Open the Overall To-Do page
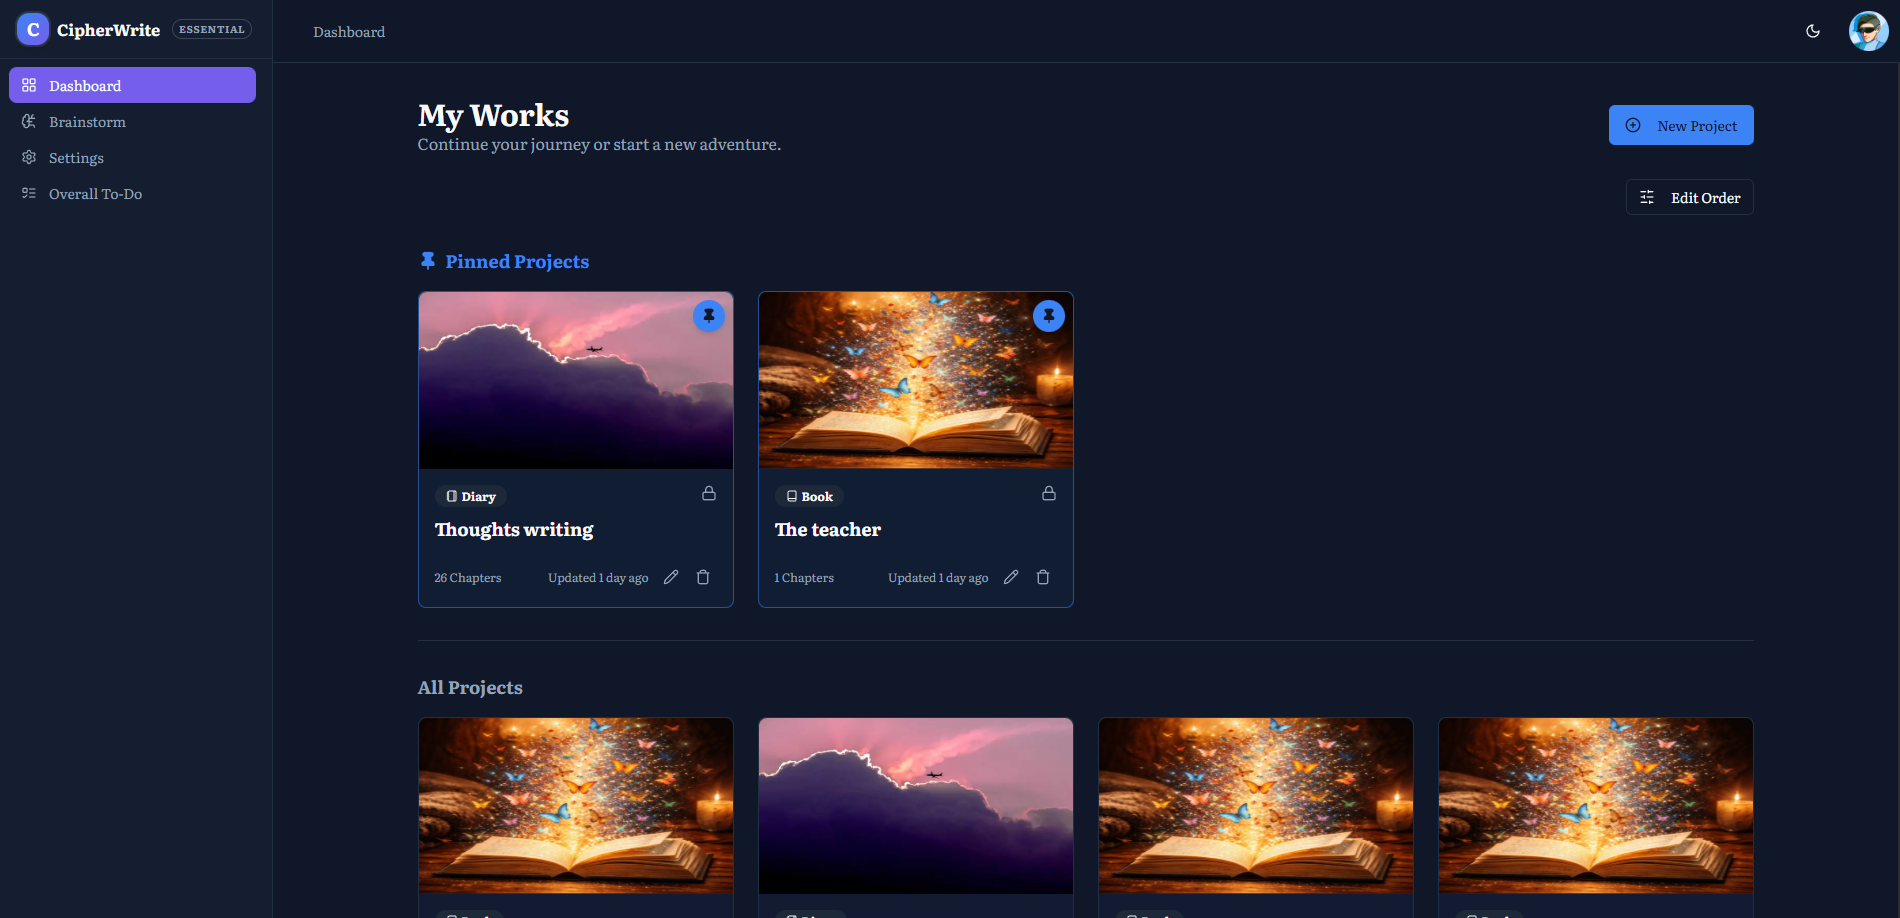 pyautogui.click(x=95, y=194)
